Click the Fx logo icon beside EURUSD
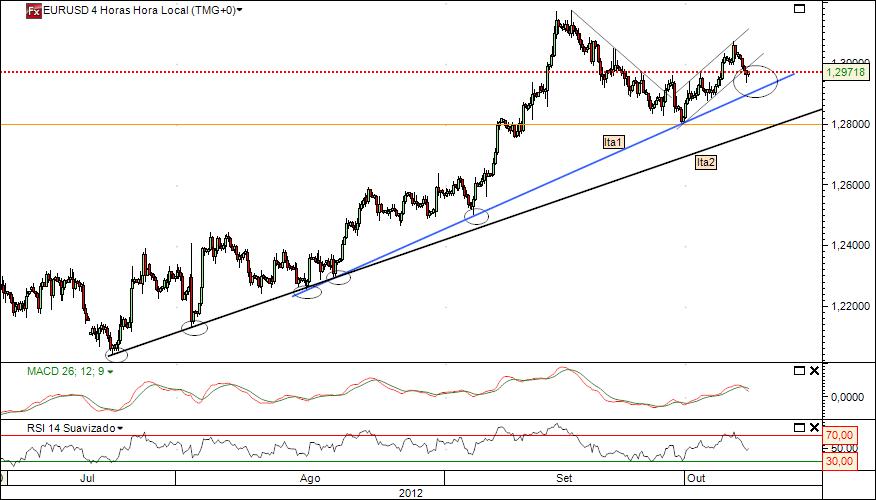This screenshot has width=876, height=500. point(34,11)
